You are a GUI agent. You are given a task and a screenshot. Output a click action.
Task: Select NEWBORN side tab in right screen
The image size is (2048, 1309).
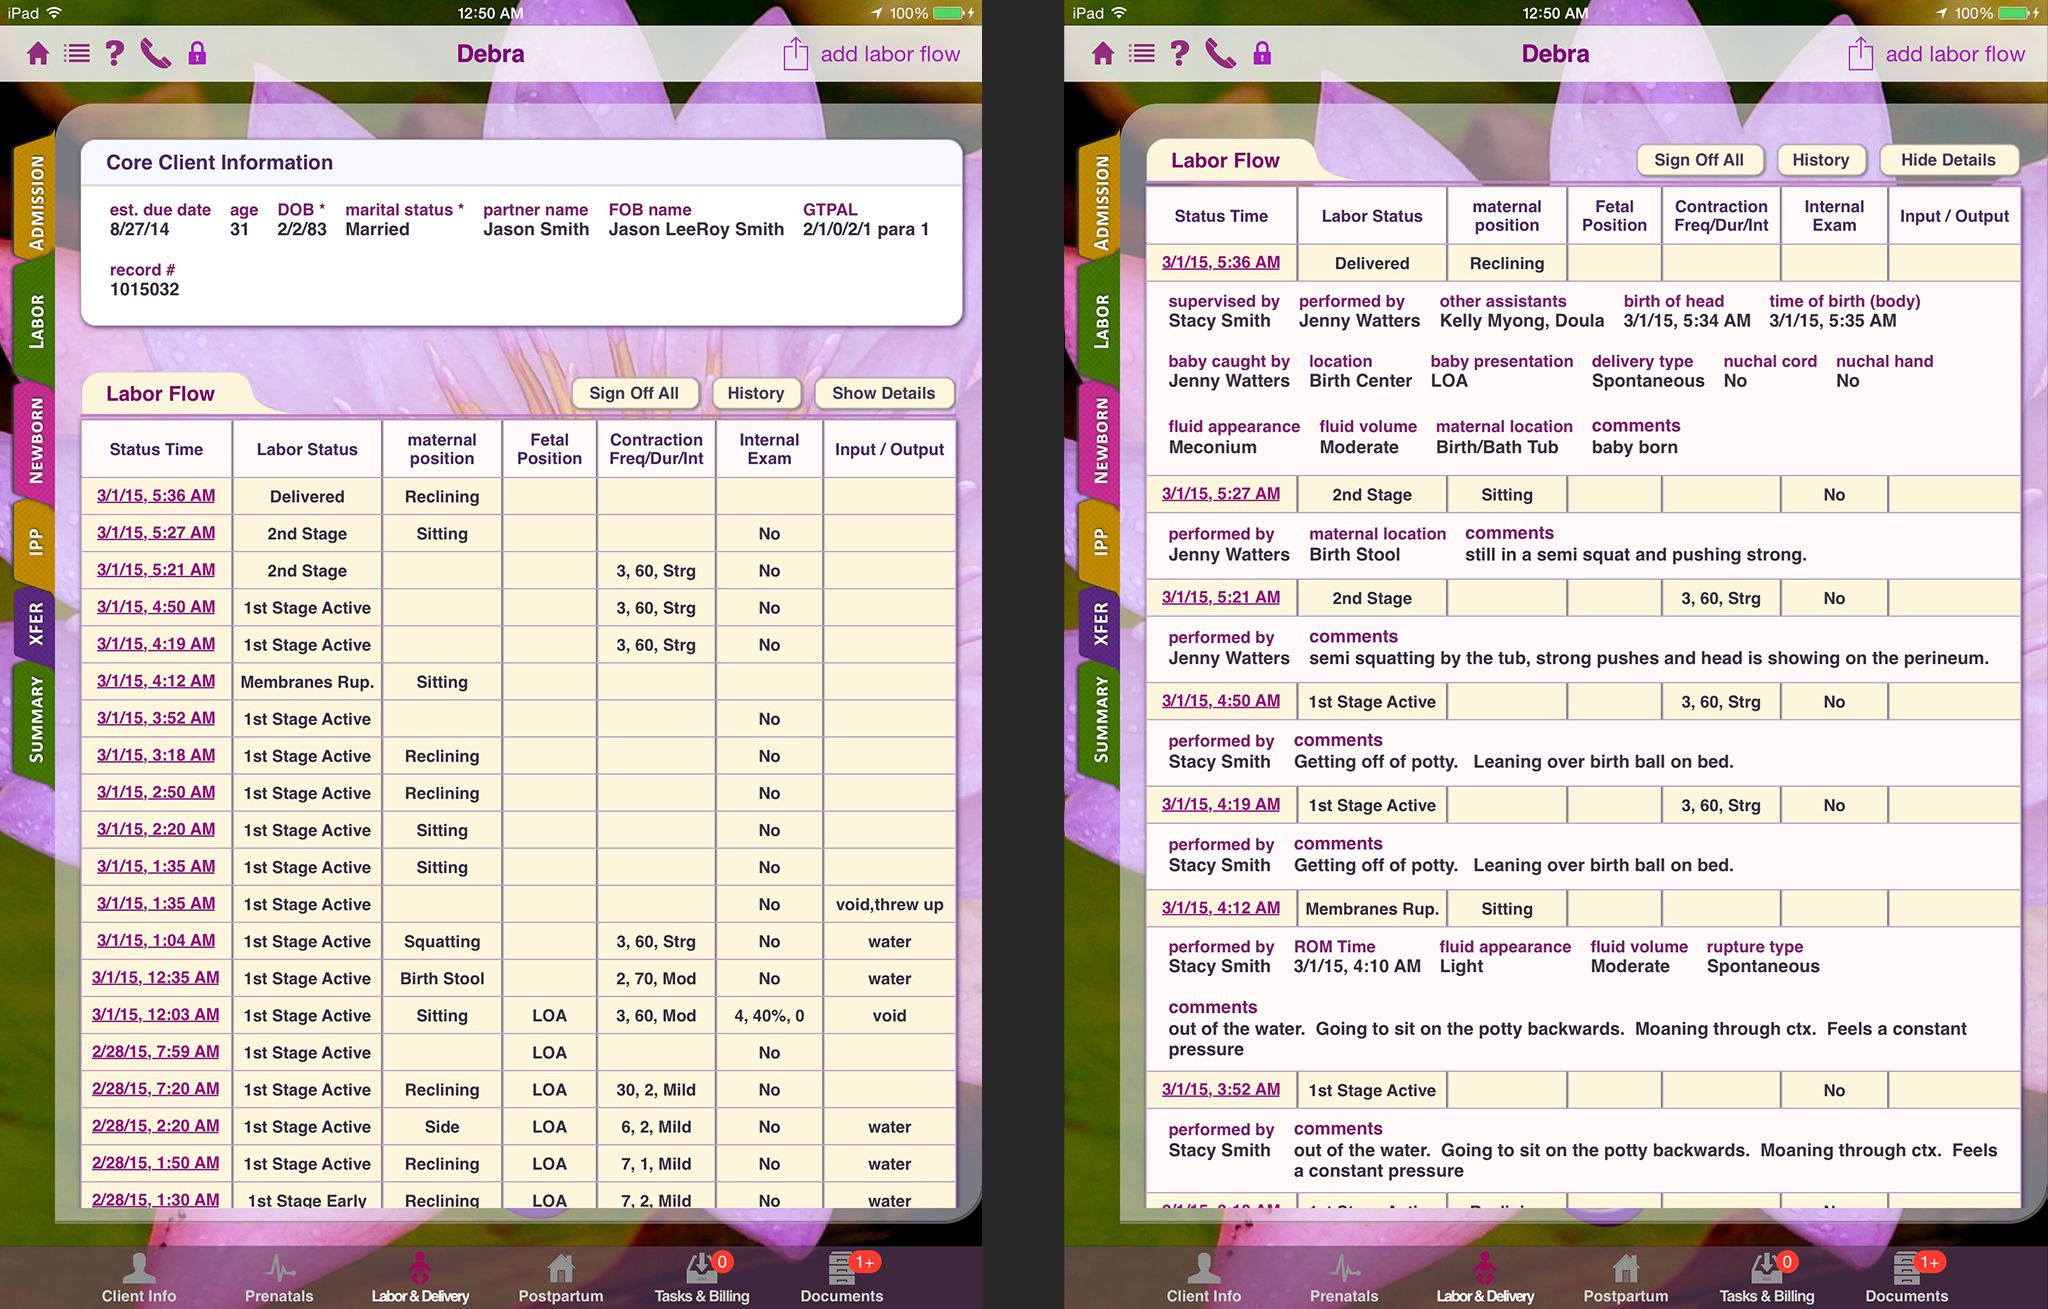(1101, 439)
